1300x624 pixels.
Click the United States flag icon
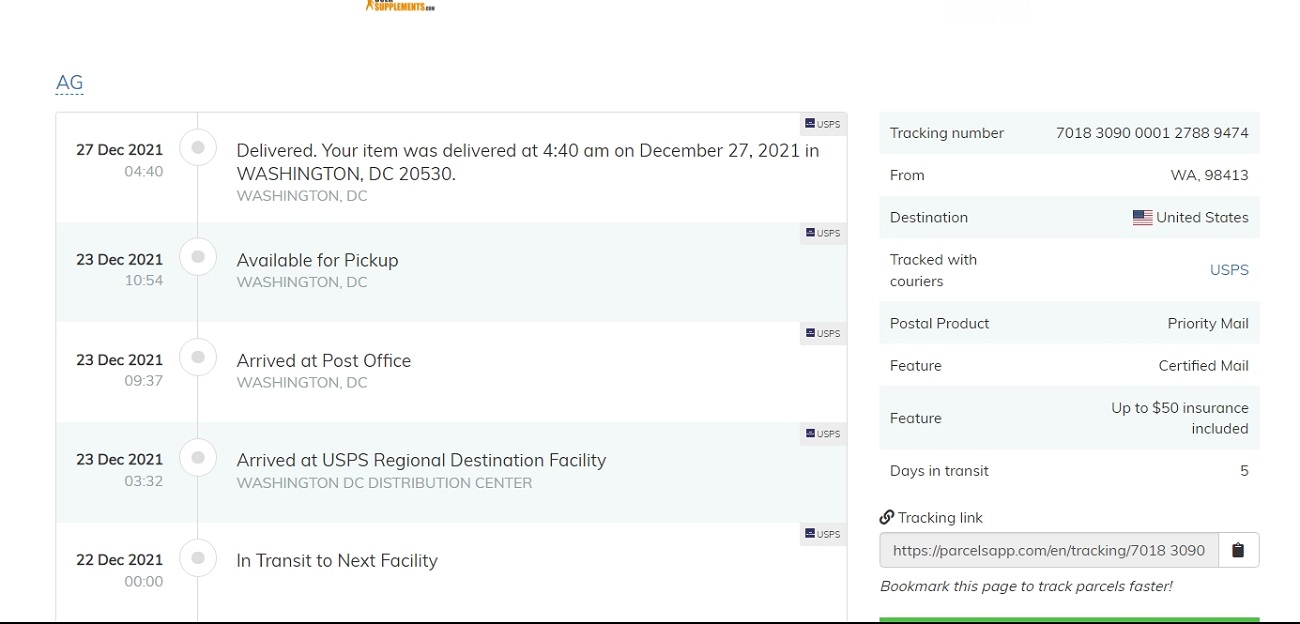coord(1142,218)
